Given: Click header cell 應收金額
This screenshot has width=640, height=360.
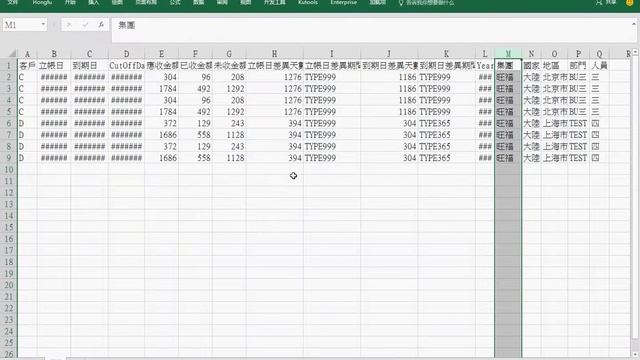Looking at the screenshot, I should [162, 65].
